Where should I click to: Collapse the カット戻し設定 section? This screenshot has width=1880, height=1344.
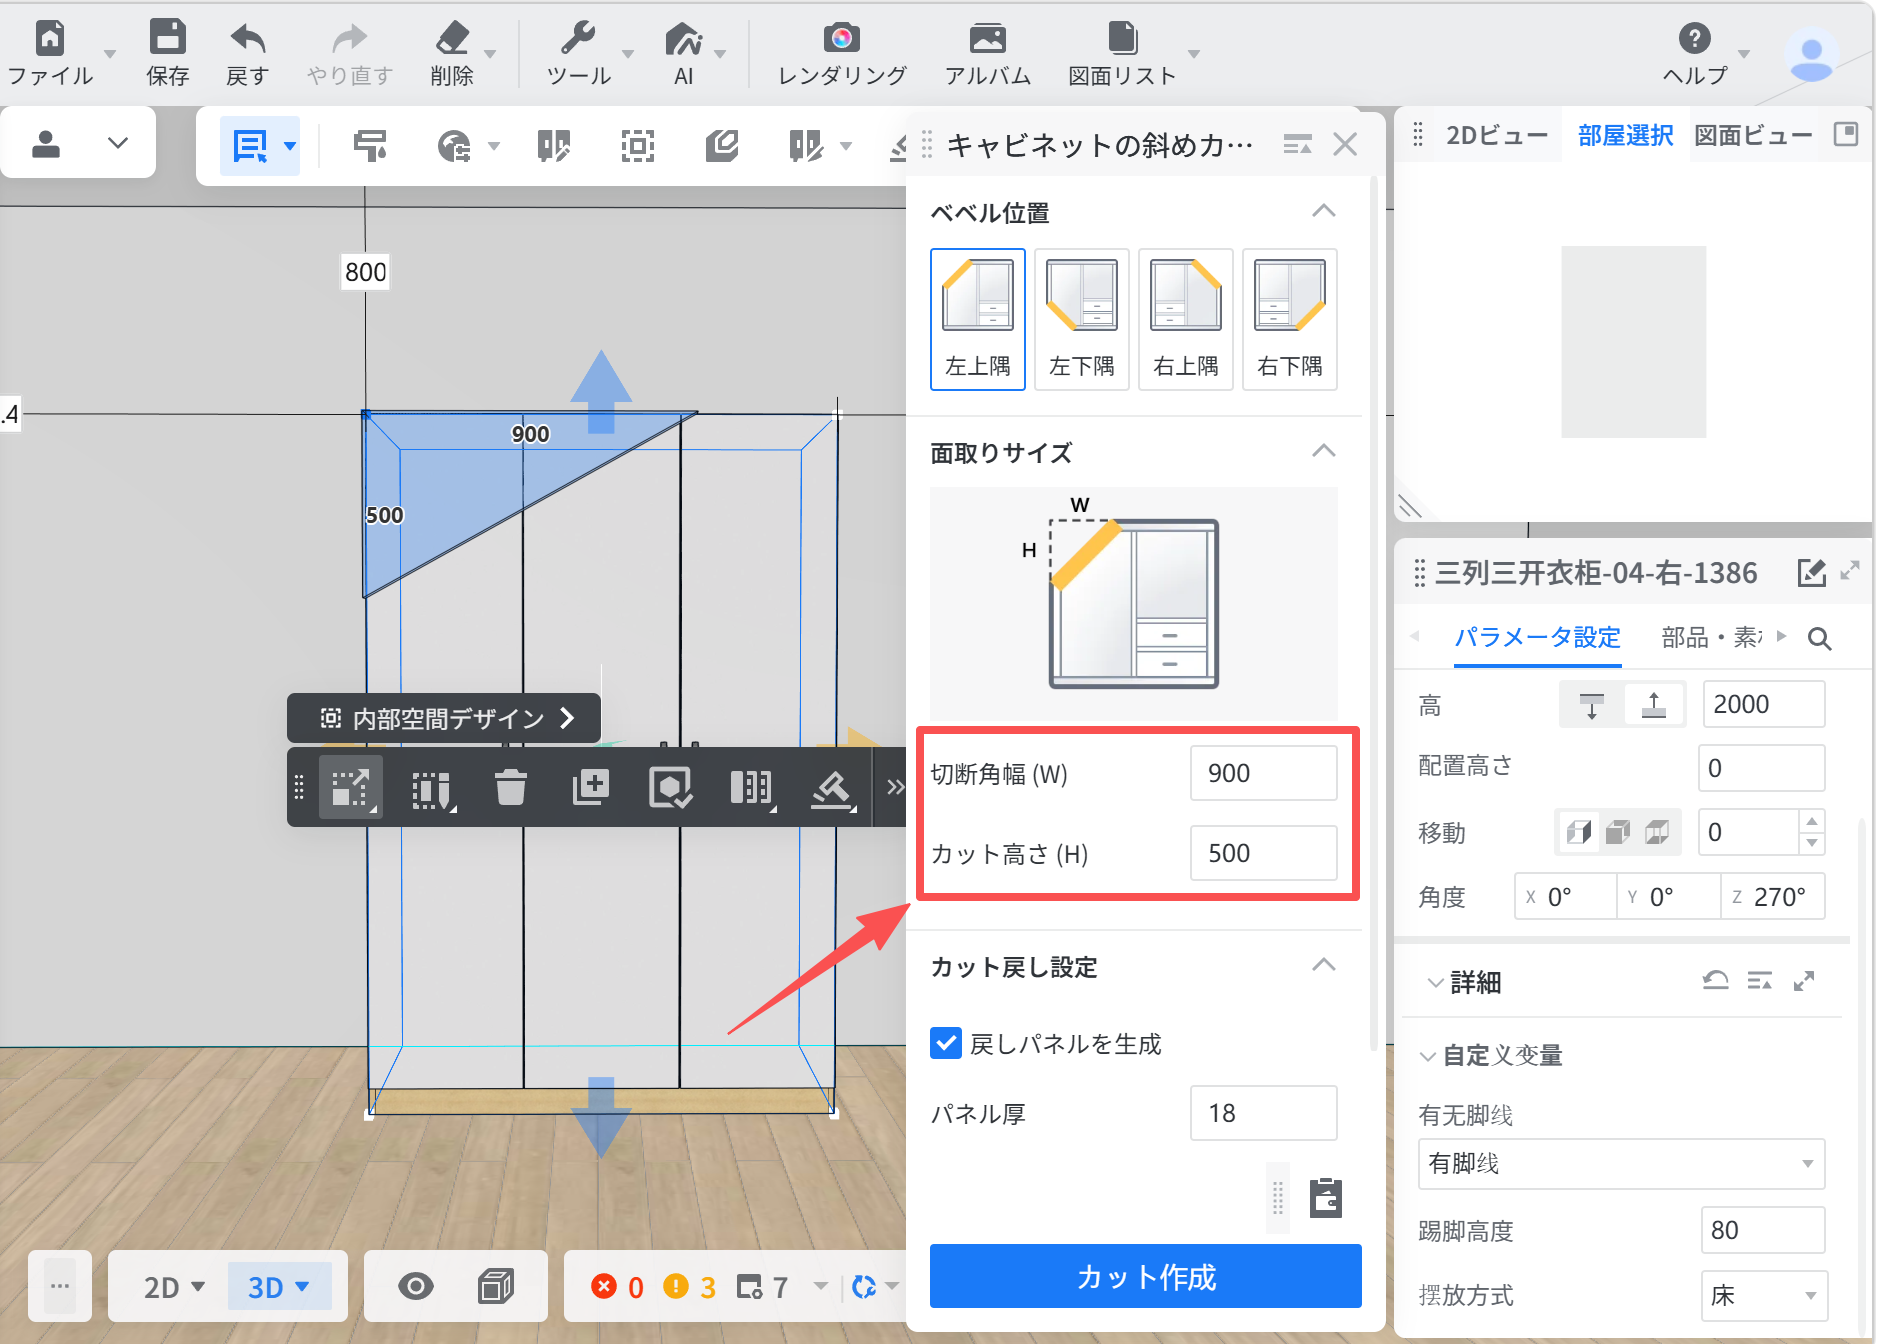[1324, 965]
